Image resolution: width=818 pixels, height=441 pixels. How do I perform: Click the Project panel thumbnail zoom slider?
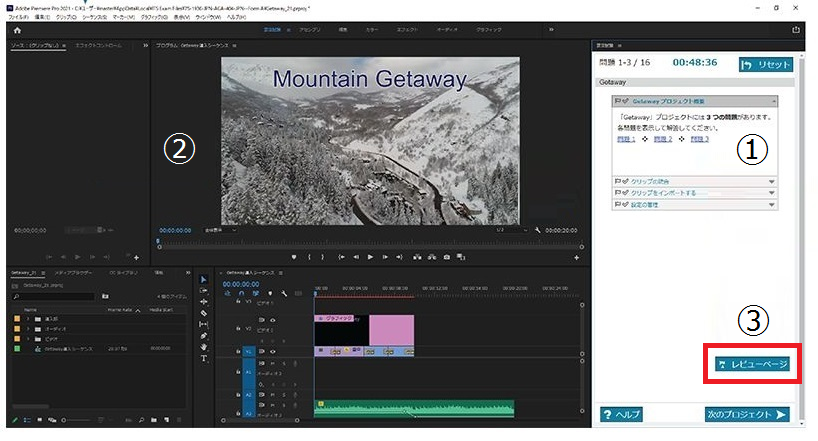[66, 419]
